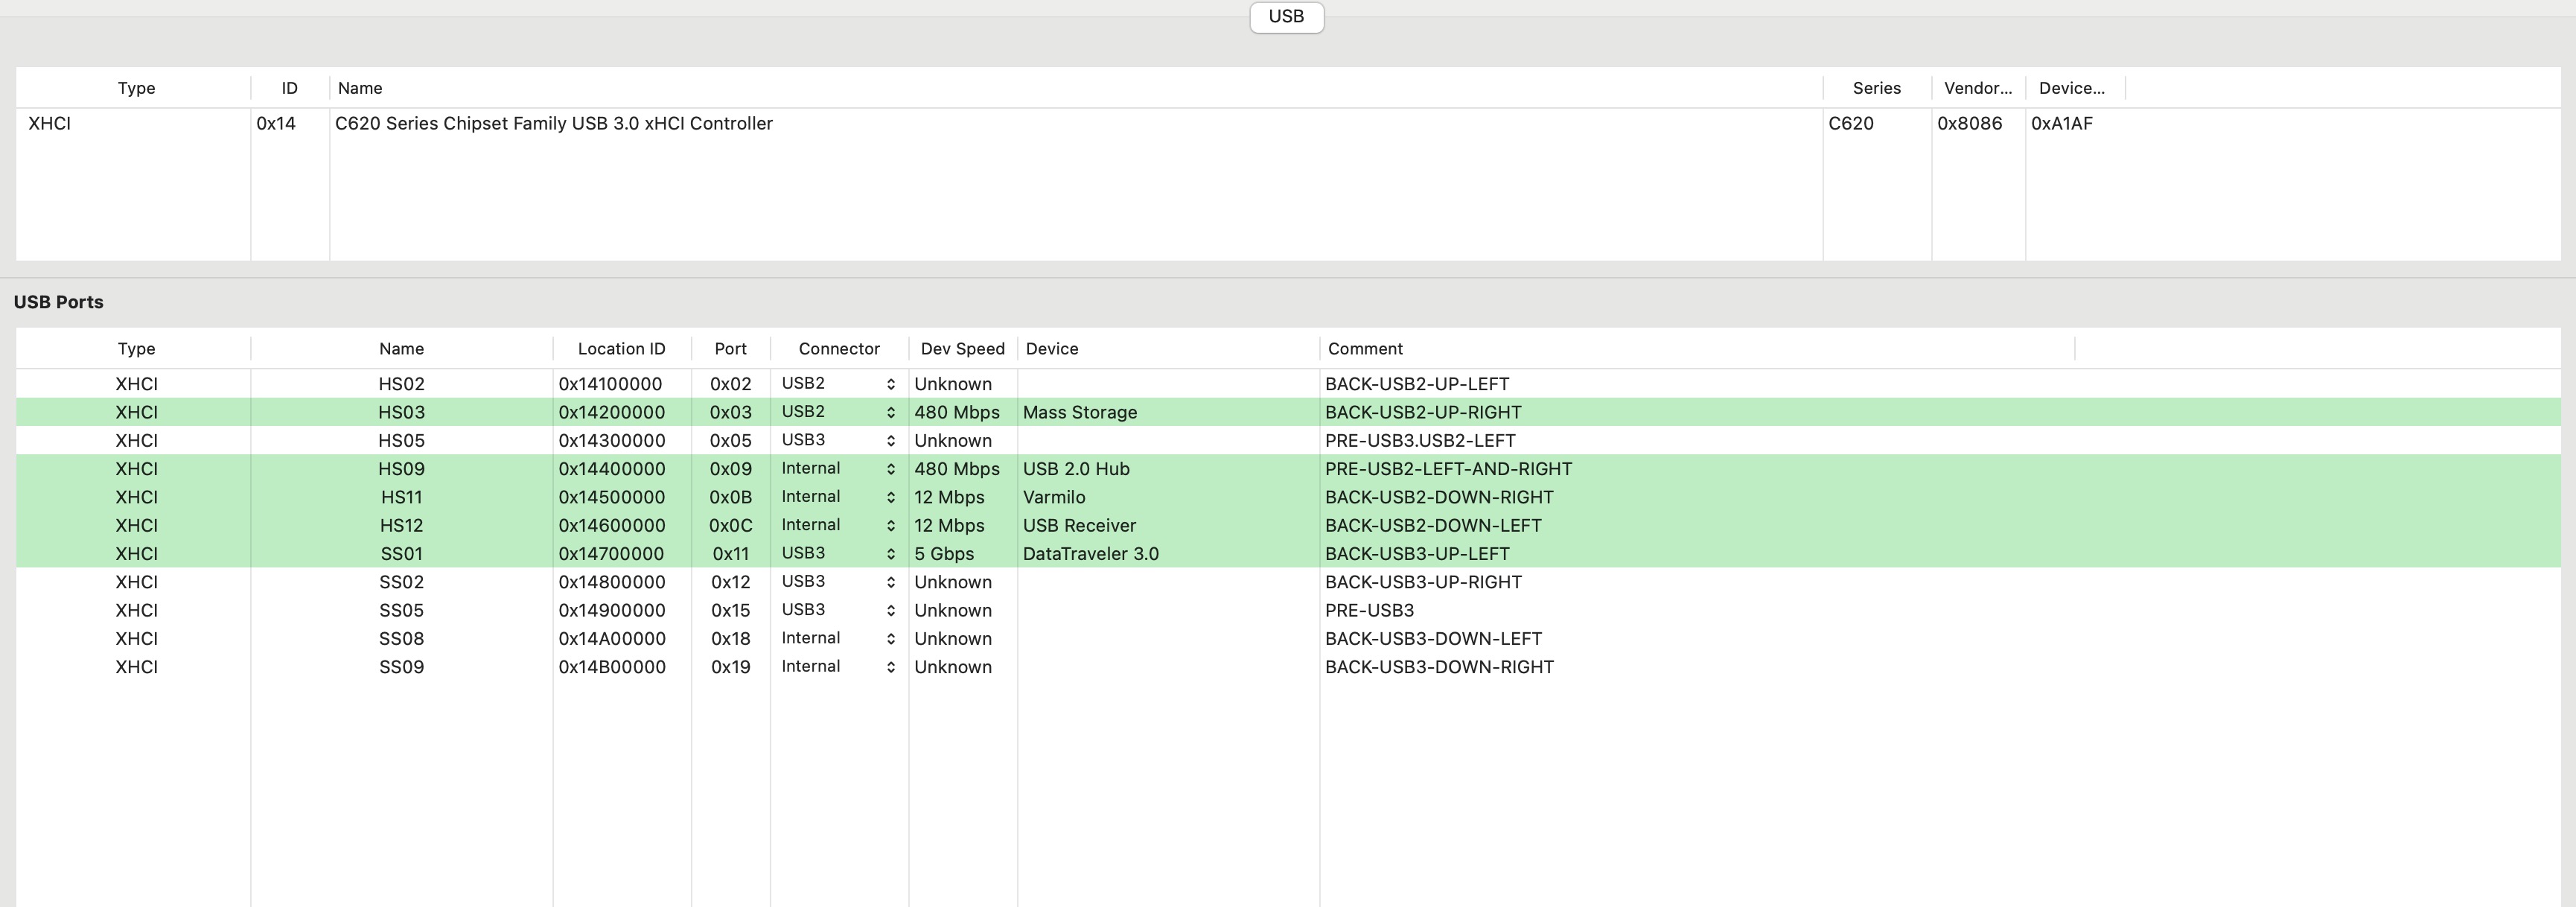Sort ports table by Comment header
Screen dimensions: 2576x907
click(x=1365, y=349)
